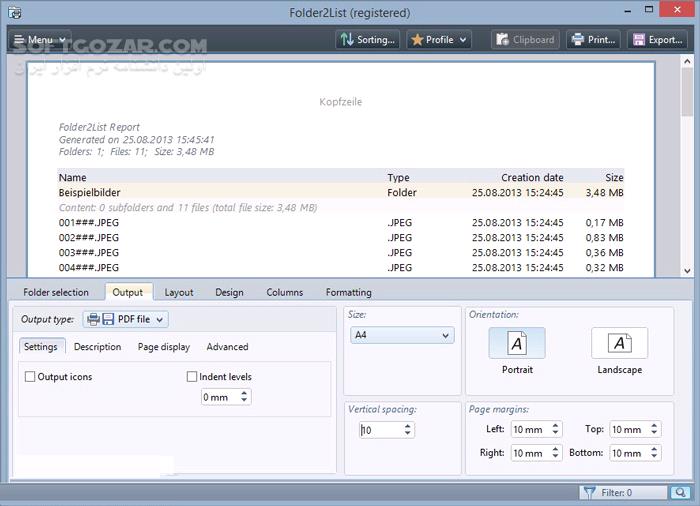Click the 004###.JPEG file row

341,268
